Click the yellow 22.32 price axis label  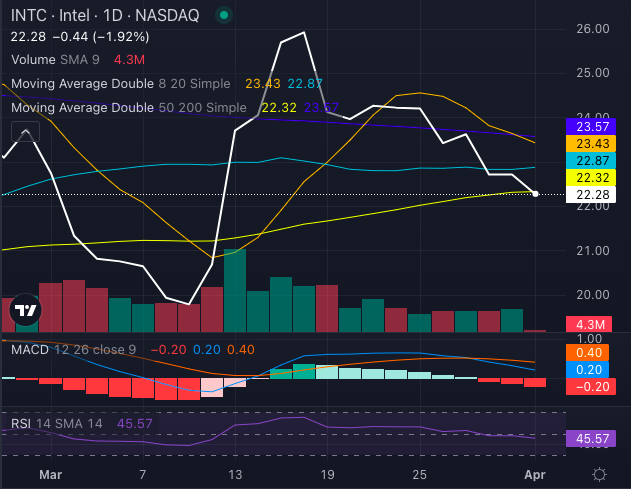point(597,177)
